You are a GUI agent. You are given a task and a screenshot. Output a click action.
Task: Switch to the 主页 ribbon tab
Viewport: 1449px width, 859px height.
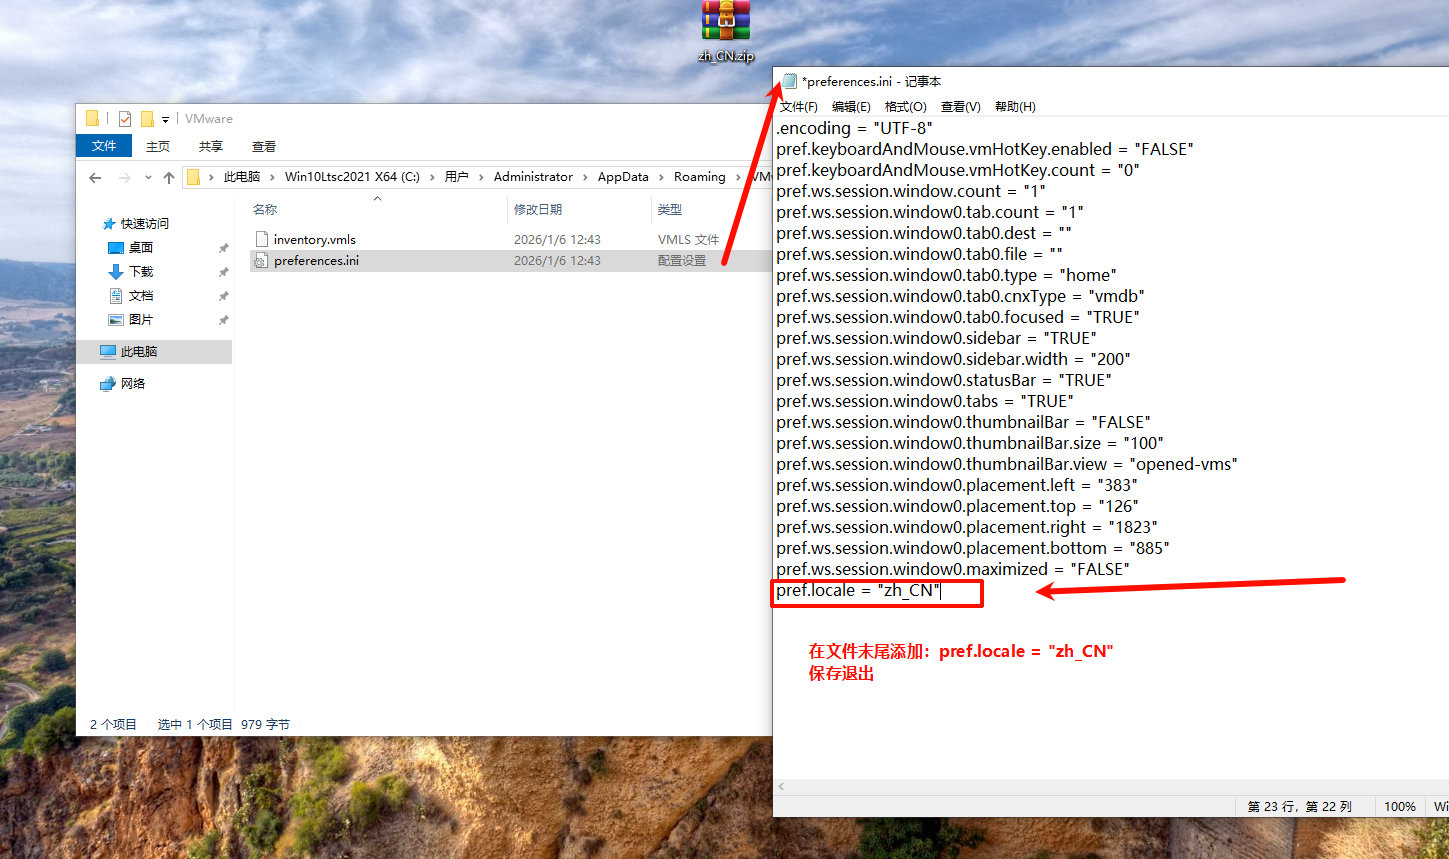(x=158, y=146)
